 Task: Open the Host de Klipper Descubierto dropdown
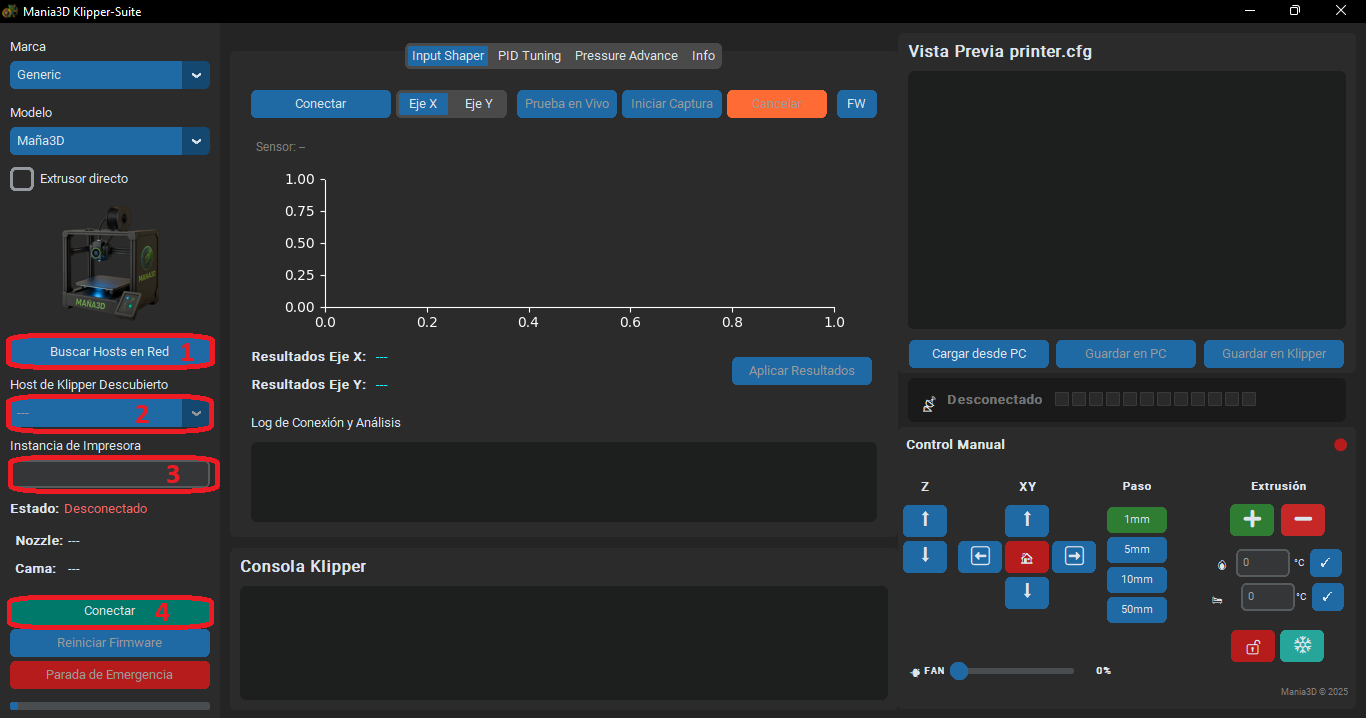(x=110, y=413)
